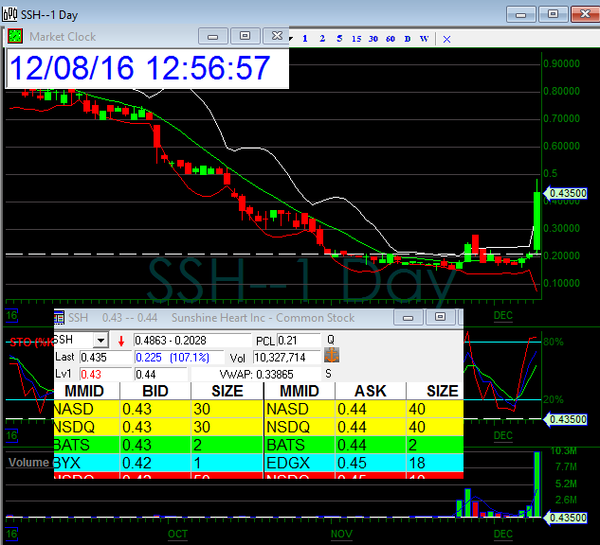This screenshot has width=600, height=545.
Task: Click the X icon after the W timeframe
Action: click(x=446, y=39)
